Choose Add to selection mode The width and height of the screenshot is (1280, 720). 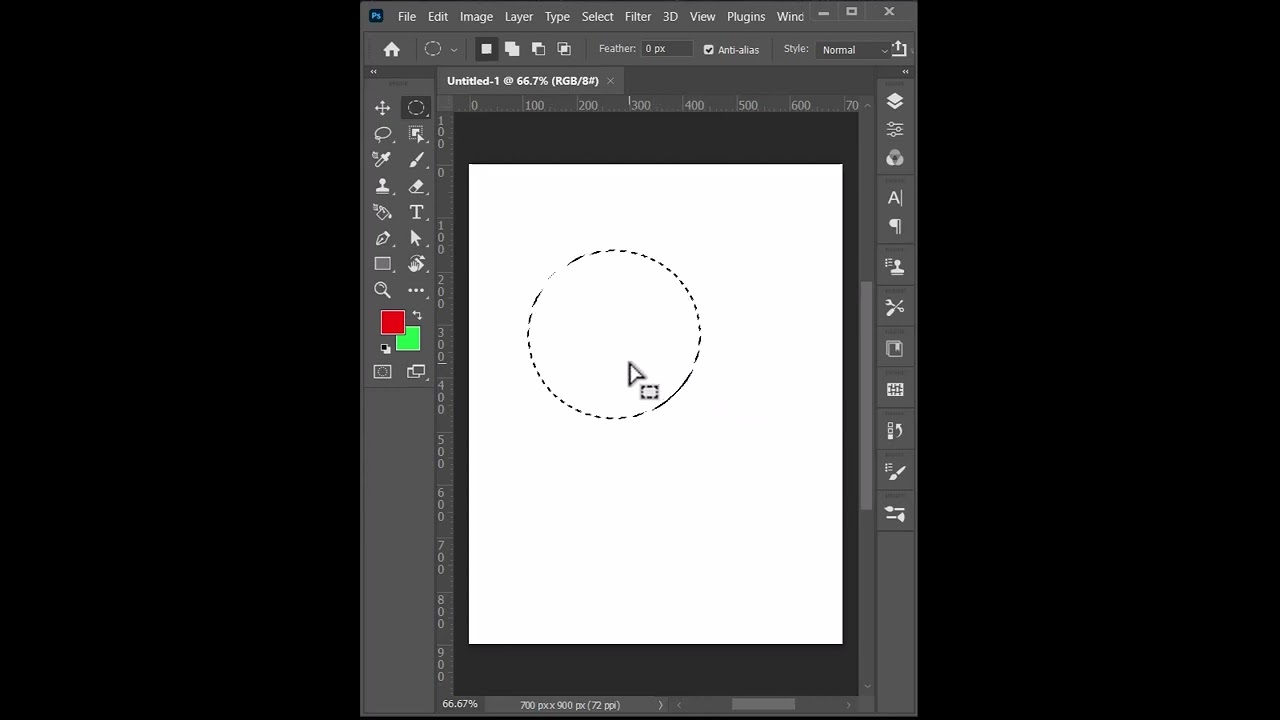pos(512,49)
